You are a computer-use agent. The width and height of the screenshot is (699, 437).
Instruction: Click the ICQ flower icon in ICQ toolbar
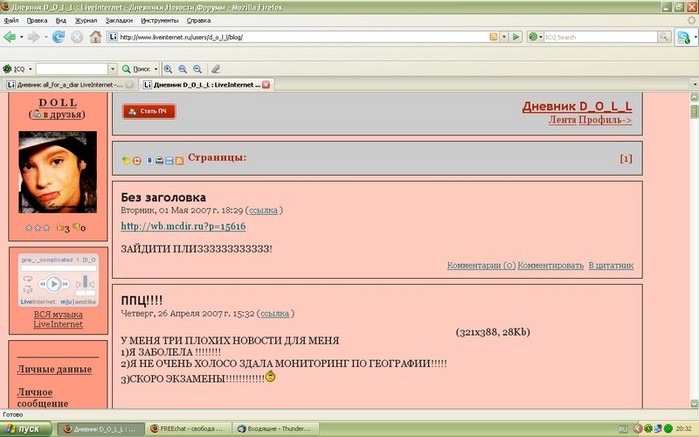click(7, 69)
